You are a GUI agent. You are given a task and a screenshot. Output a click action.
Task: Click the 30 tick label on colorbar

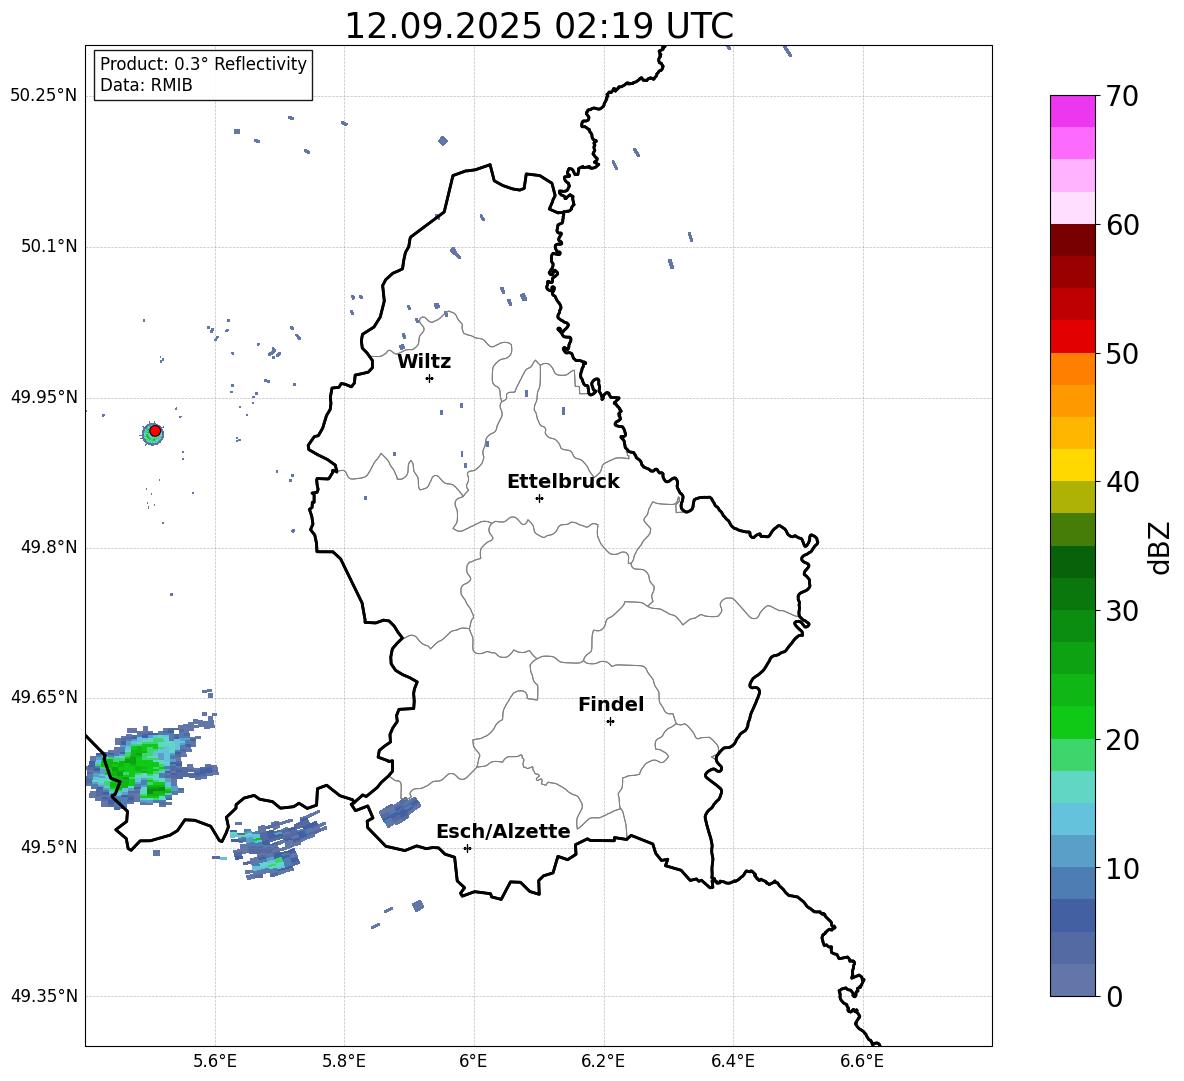tap(1122, 611)
